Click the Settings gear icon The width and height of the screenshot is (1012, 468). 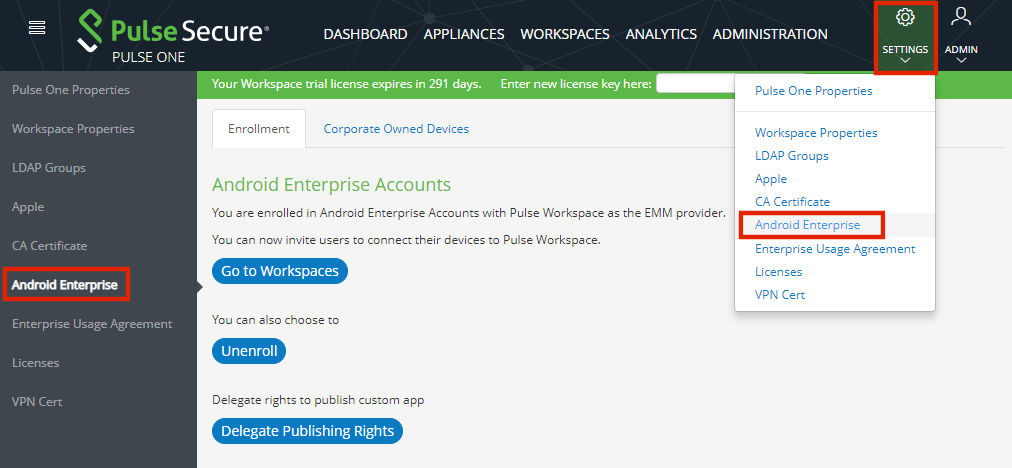click(906, 17)
